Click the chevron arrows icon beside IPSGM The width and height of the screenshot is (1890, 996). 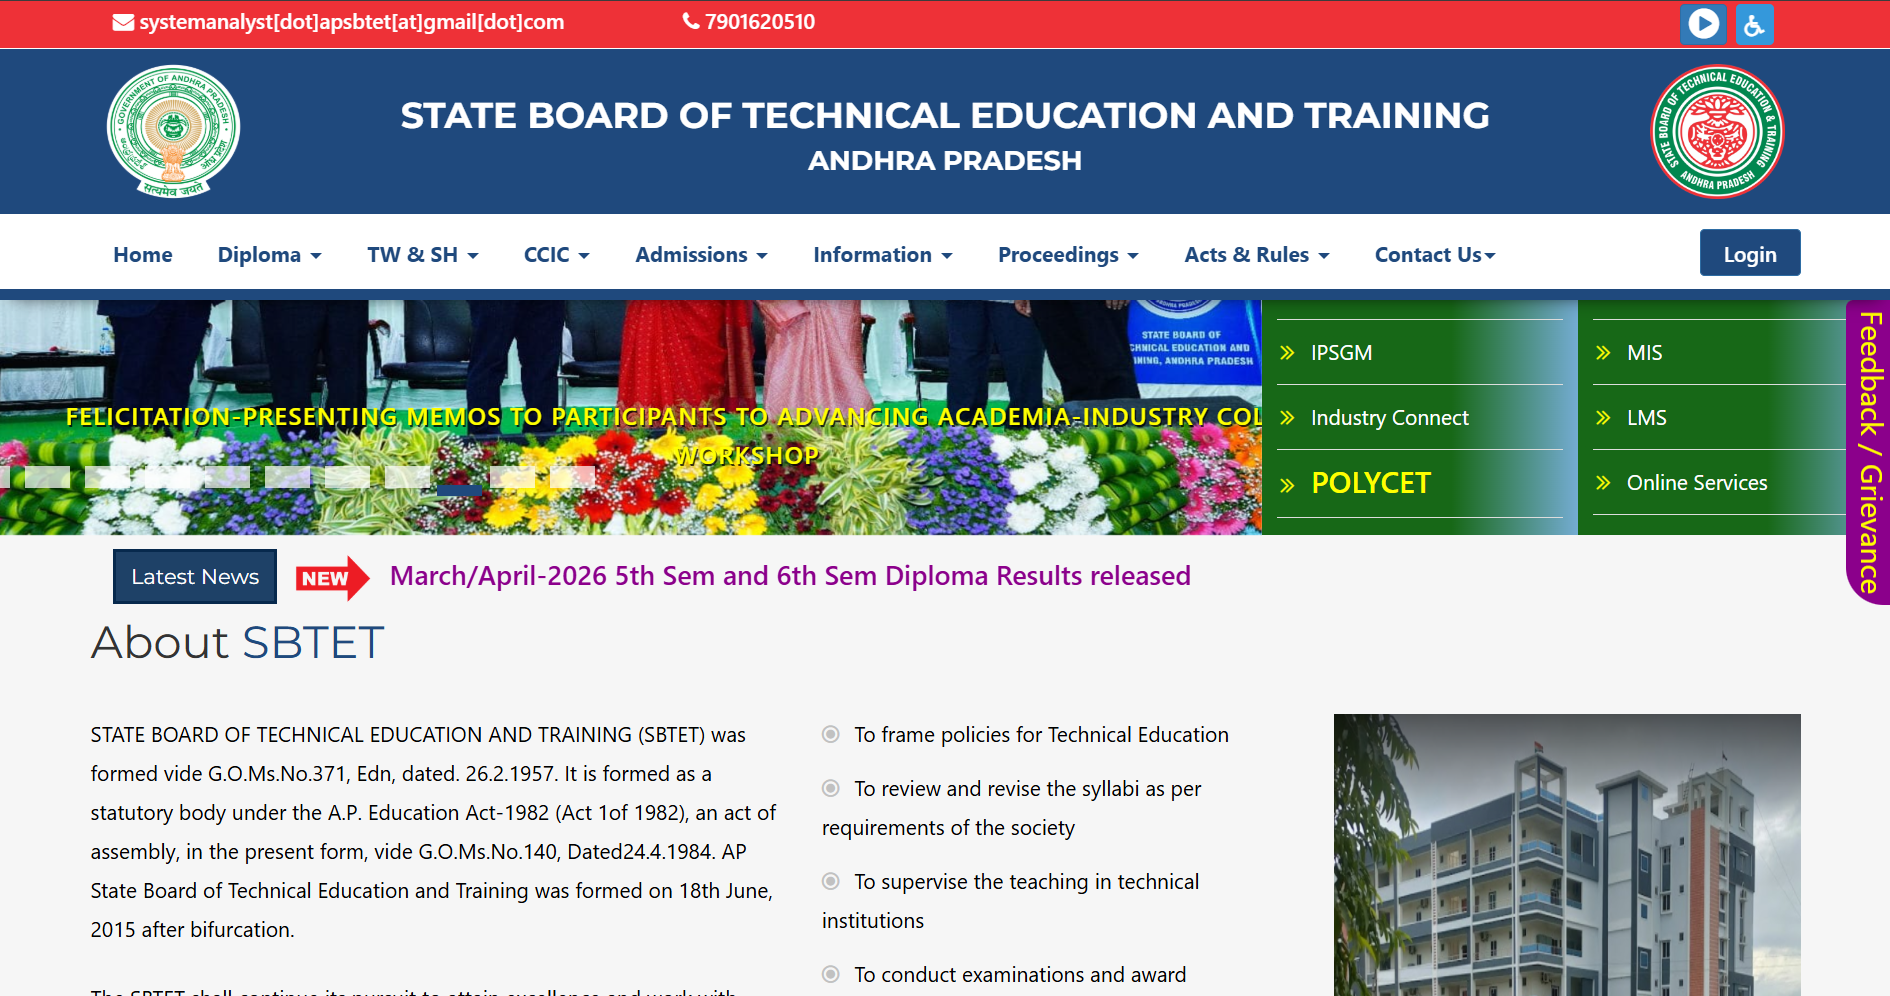pos(1288,353)
